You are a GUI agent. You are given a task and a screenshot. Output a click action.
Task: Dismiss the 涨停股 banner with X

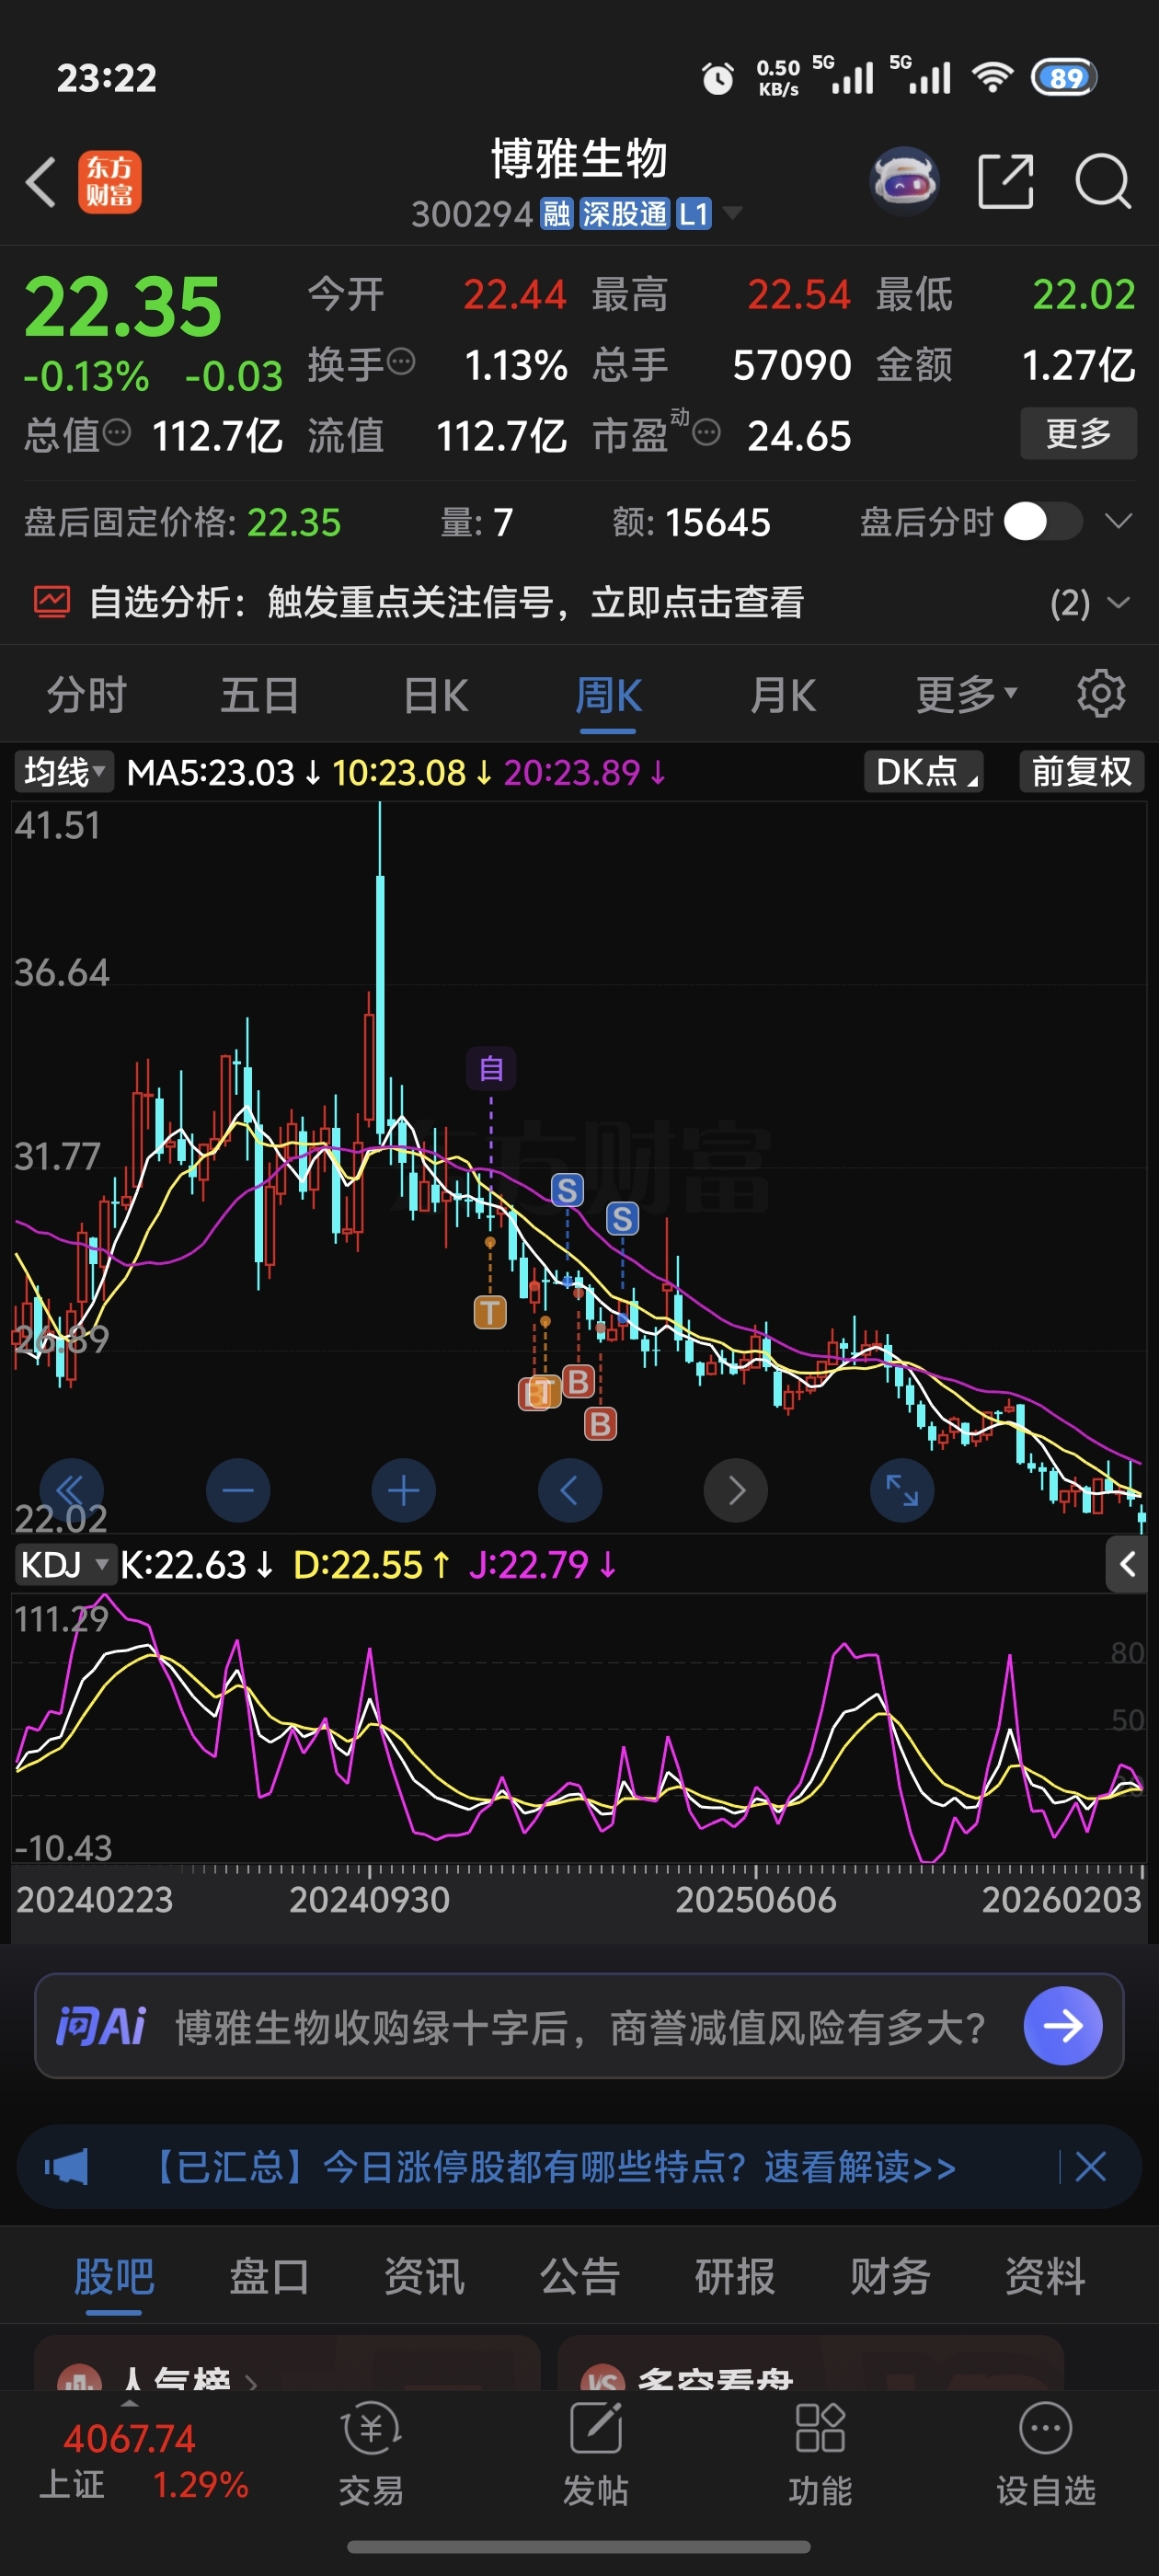(x=1090, y=2167)
